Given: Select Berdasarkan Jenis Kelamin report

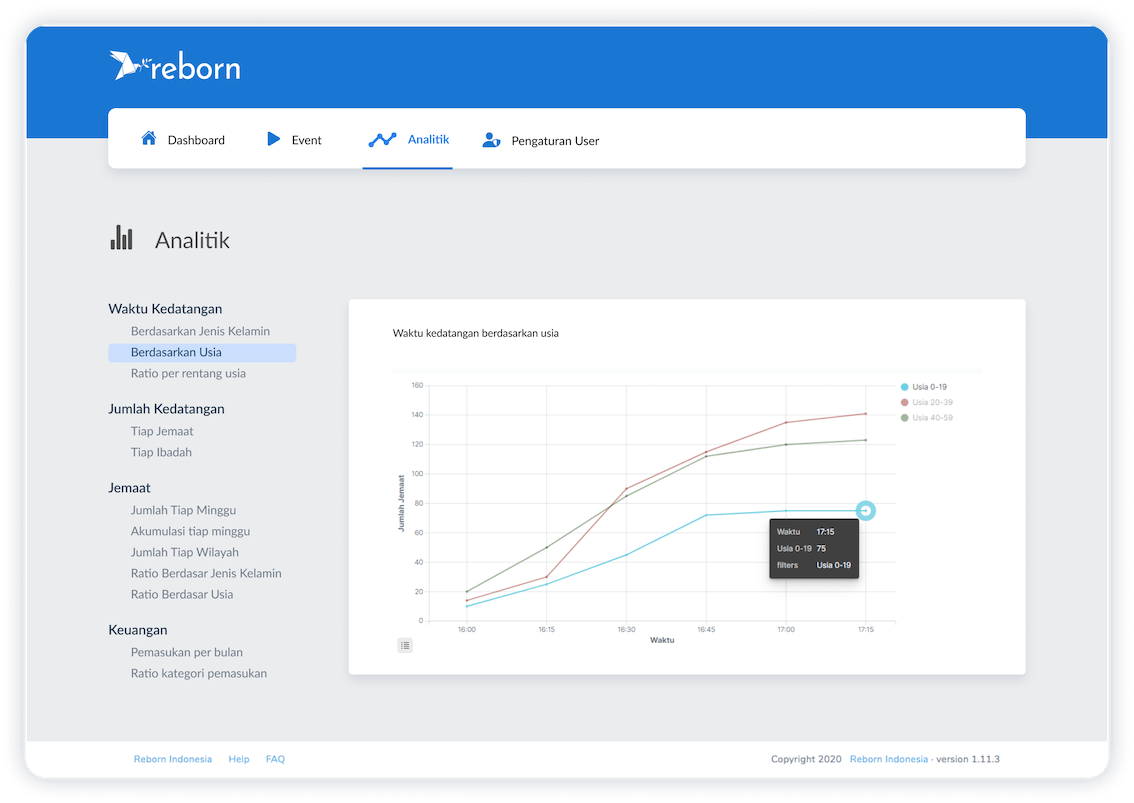Looking at the screenshot, I should click(x=200, y=331).
